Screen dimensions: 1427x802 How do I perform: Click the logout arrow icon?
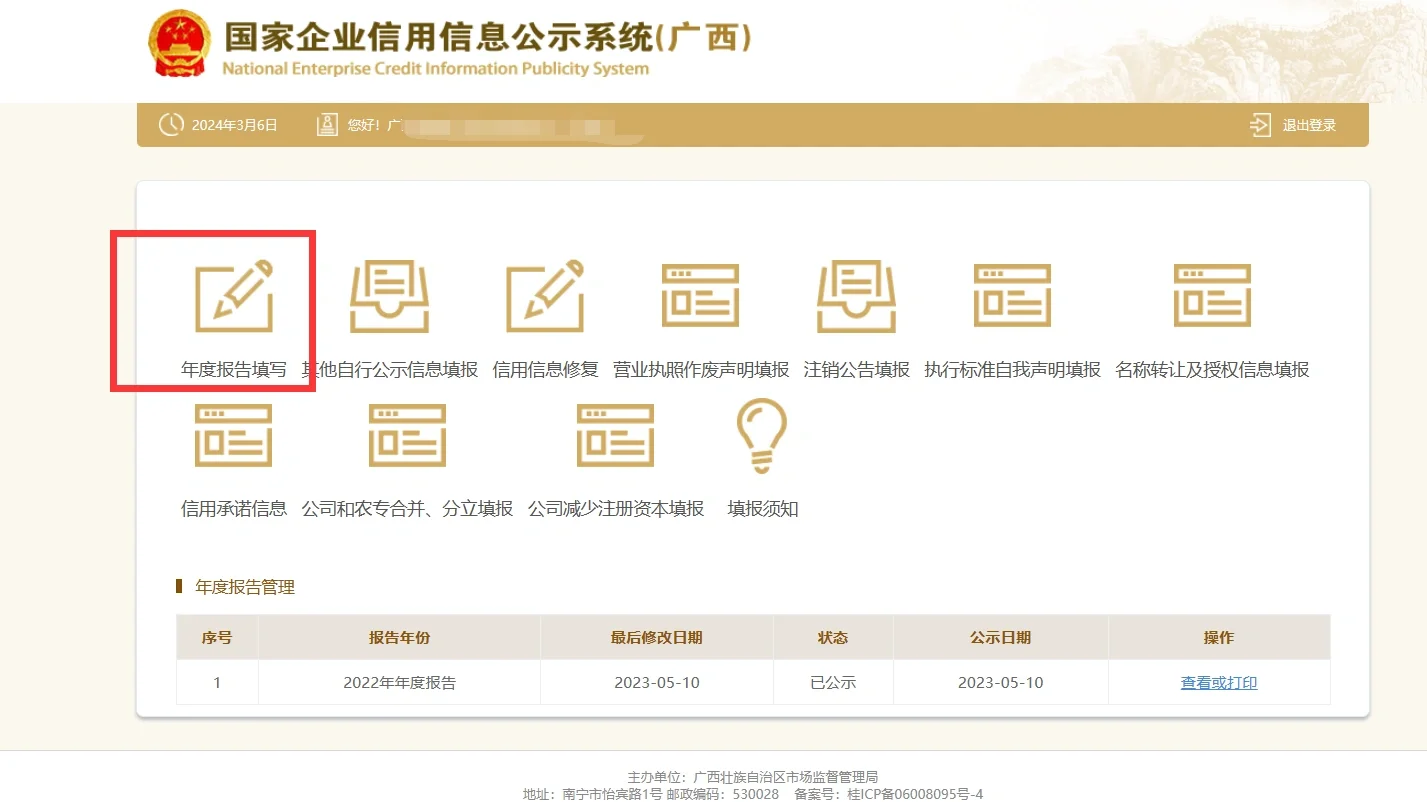[x=1260, y=125]
